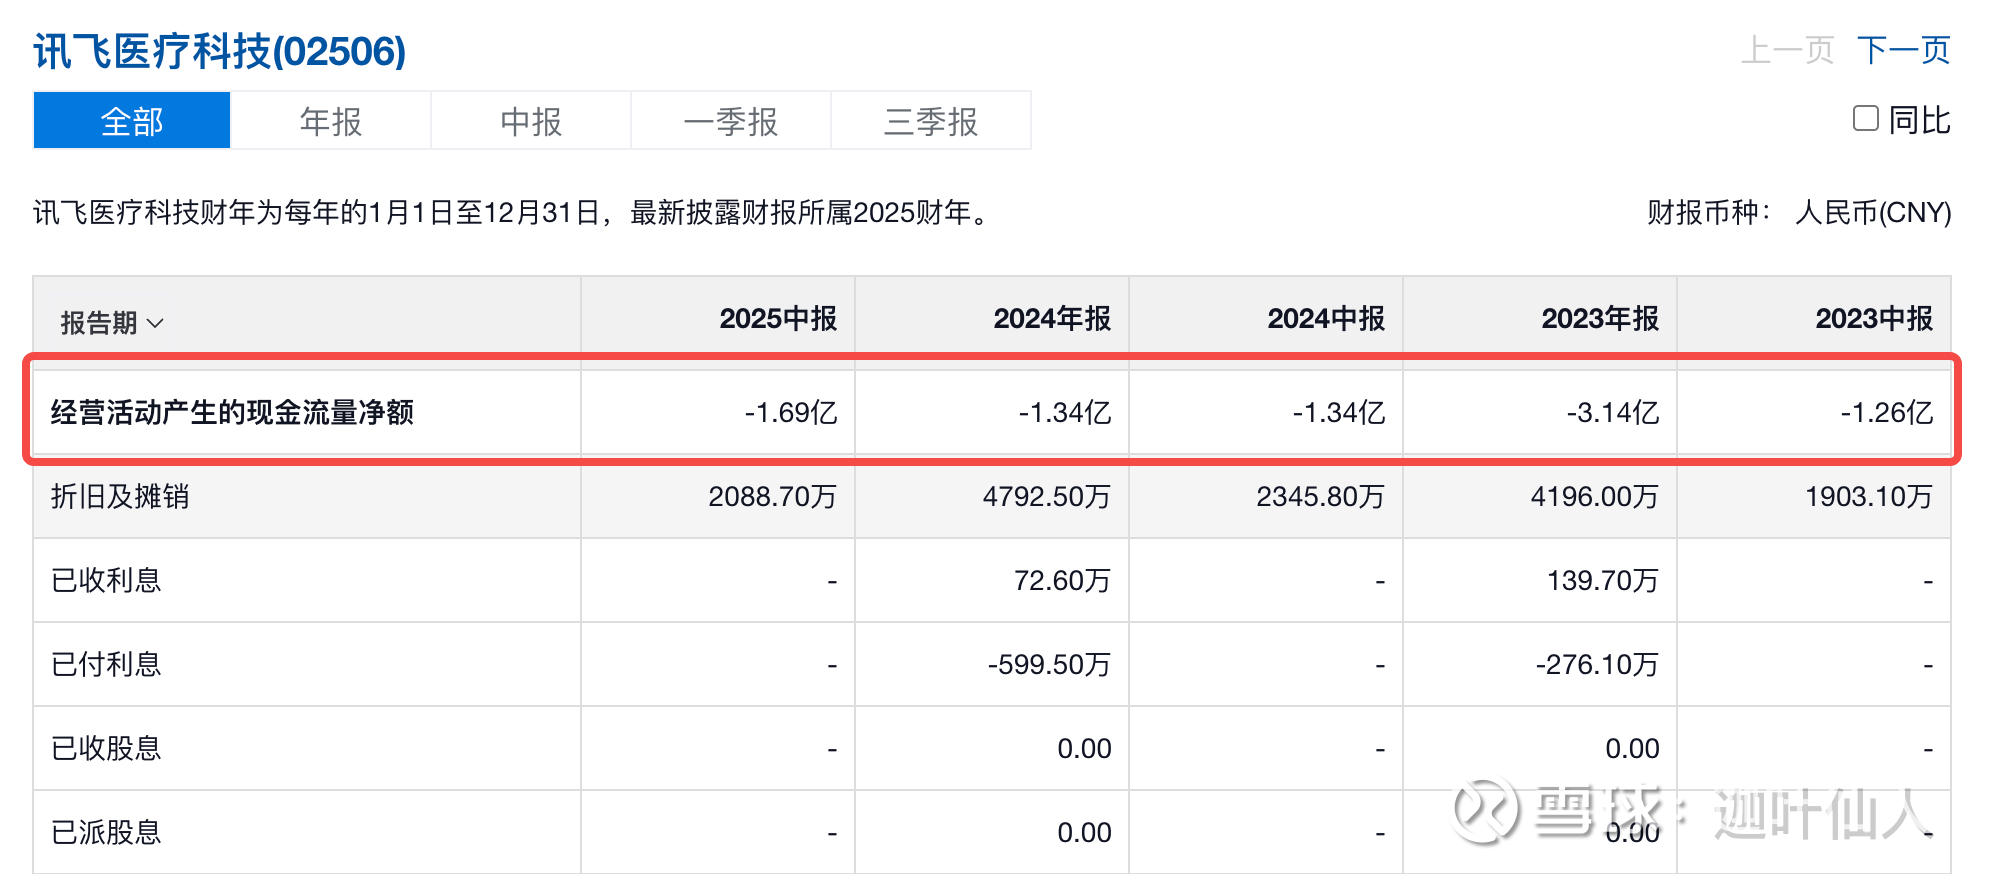Select the 2024中报 column header
Viewport: 1992px width, 874px height.
(x=1326, y=319)
